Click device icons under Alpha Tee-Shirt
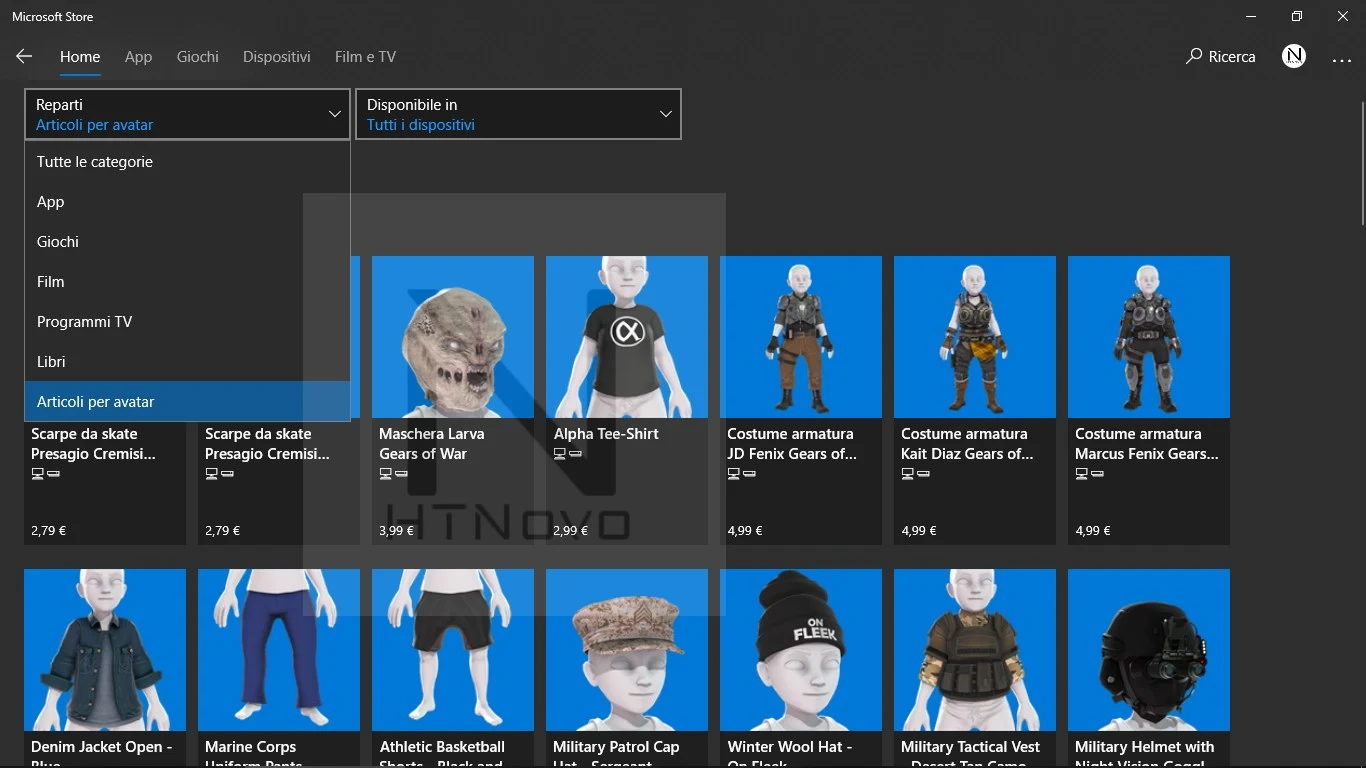This screenshot has width=1366, height=768. pos(568,454)
